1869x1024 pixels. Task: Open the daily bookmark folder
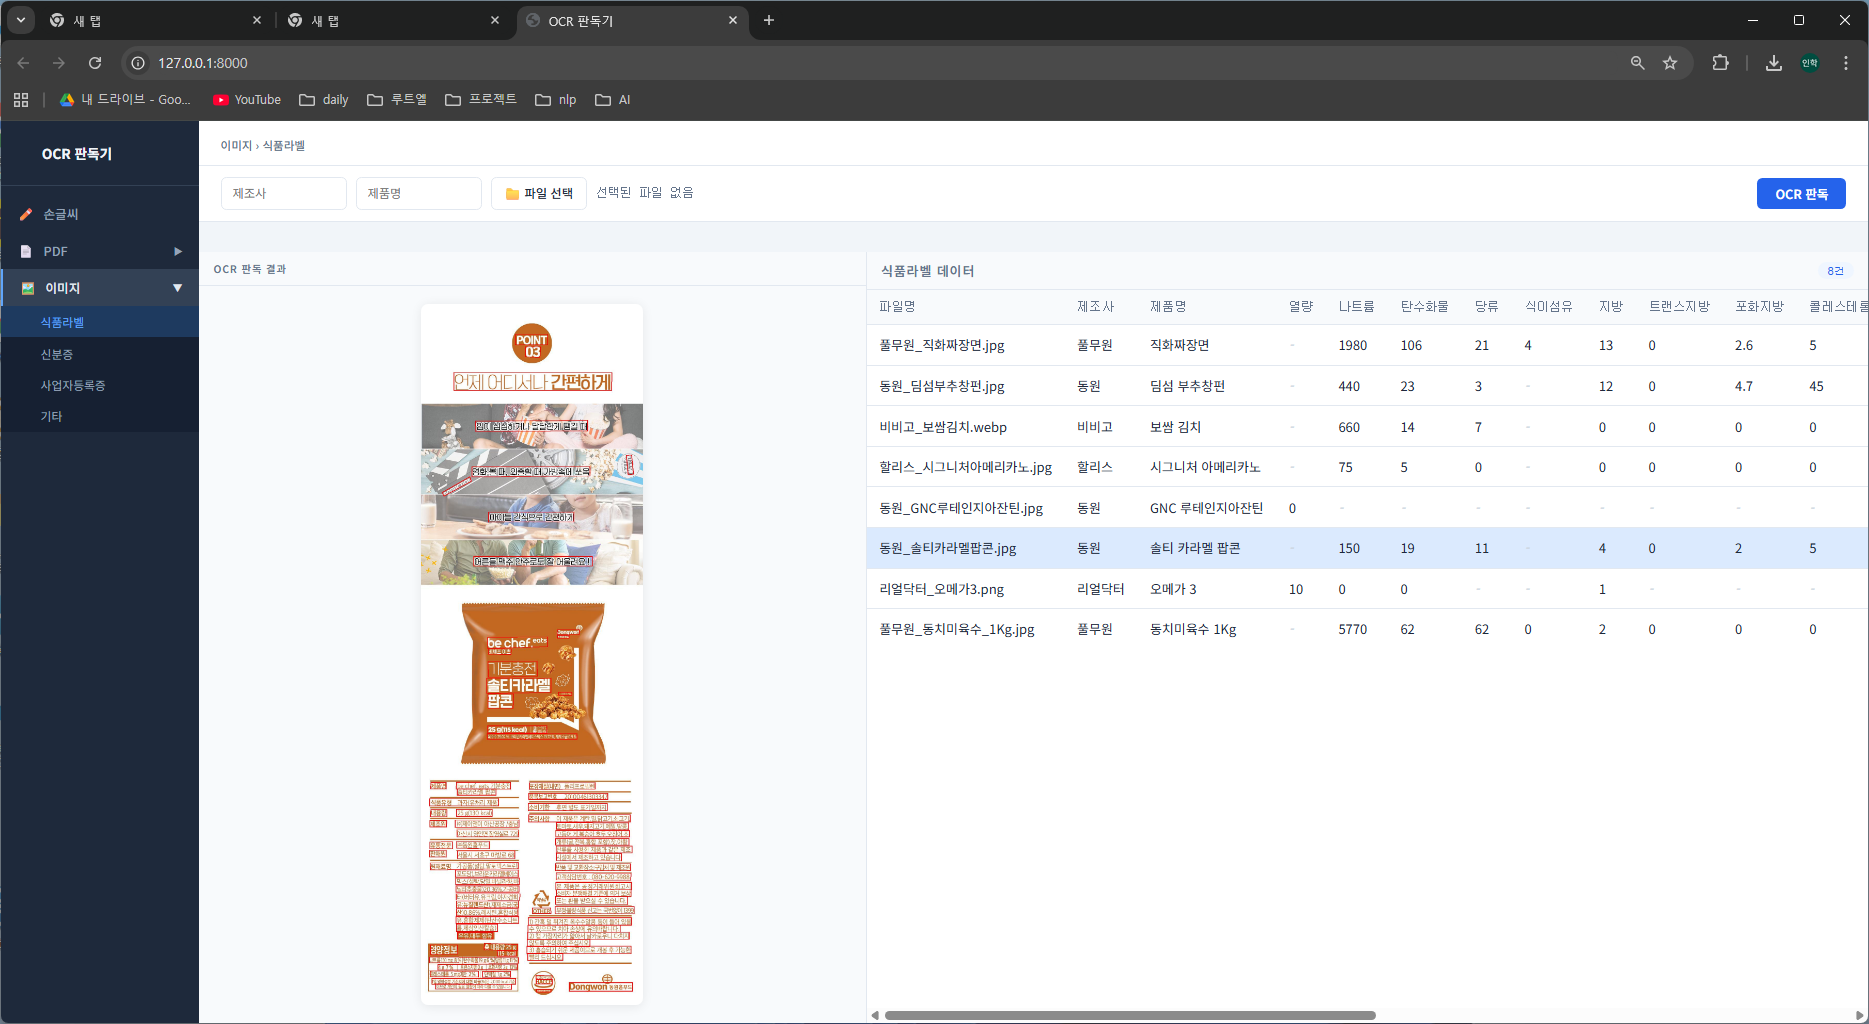[324, 100]
